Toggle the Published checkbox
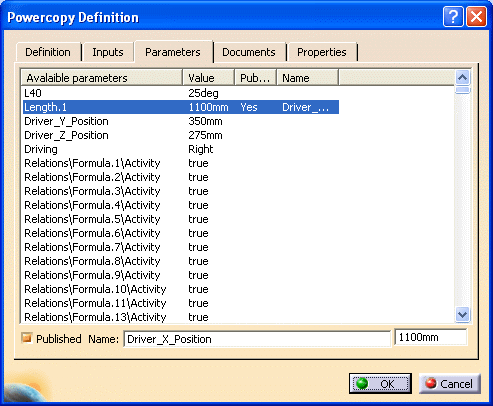This screenshot has width=493, height=406. pos(26,338)
